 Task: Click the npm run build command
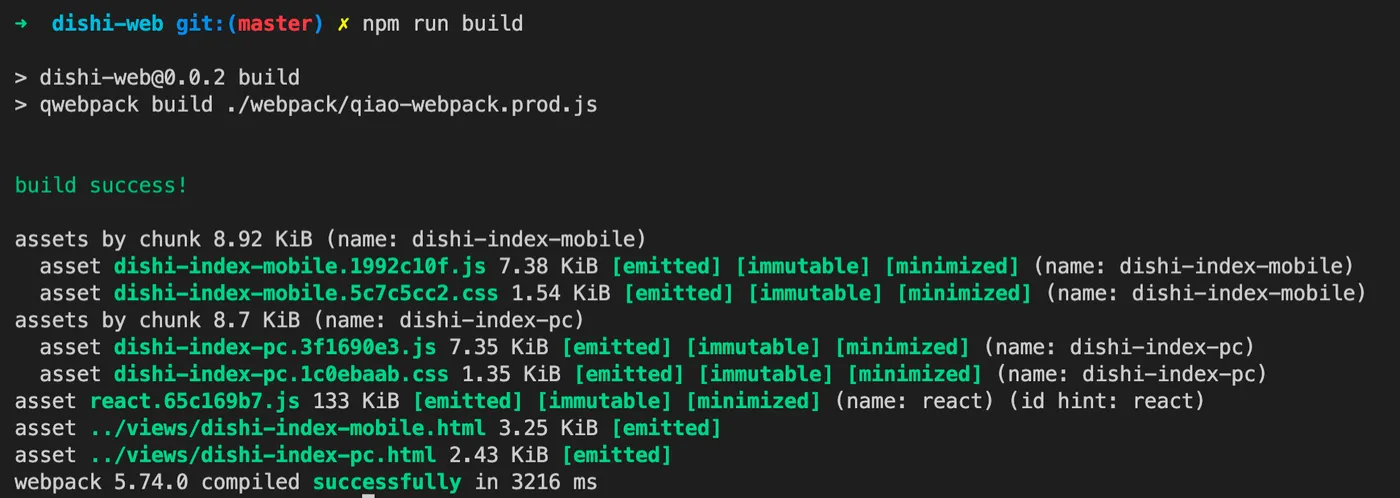point(443,23)
